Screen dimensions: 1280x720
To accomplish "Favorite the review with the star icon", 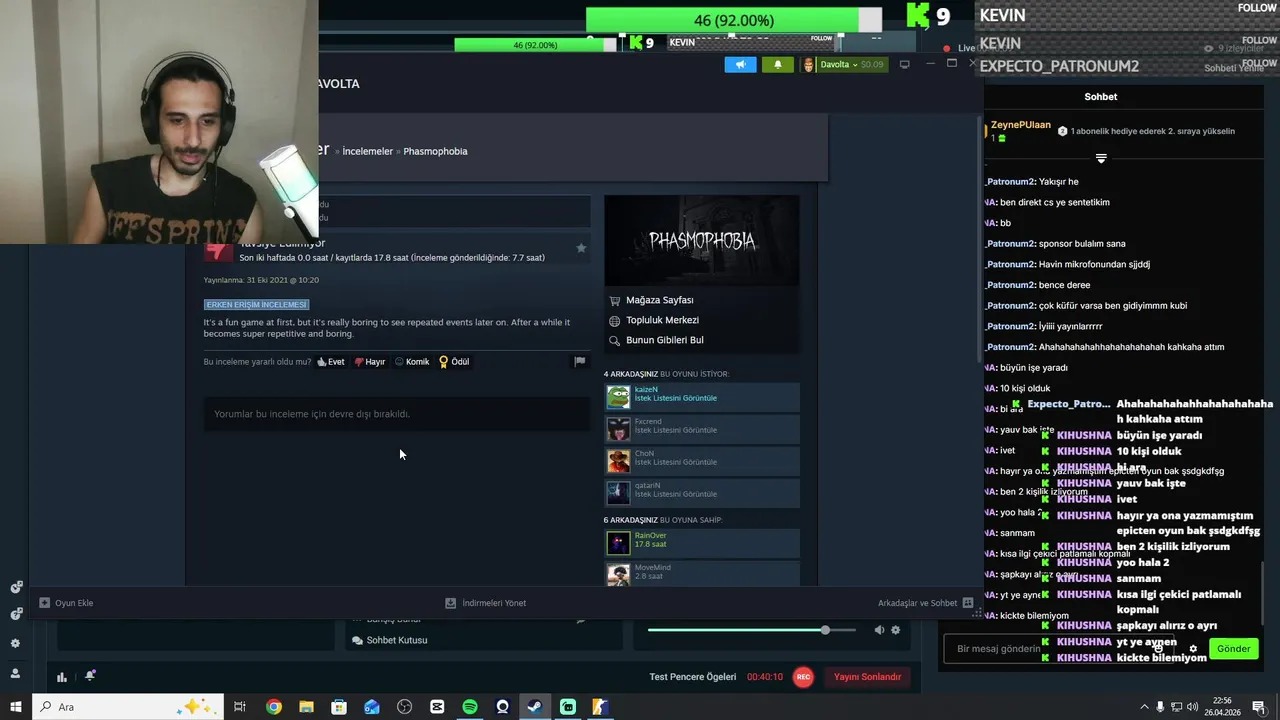I will pyautogui.click(x=581, y=248).
